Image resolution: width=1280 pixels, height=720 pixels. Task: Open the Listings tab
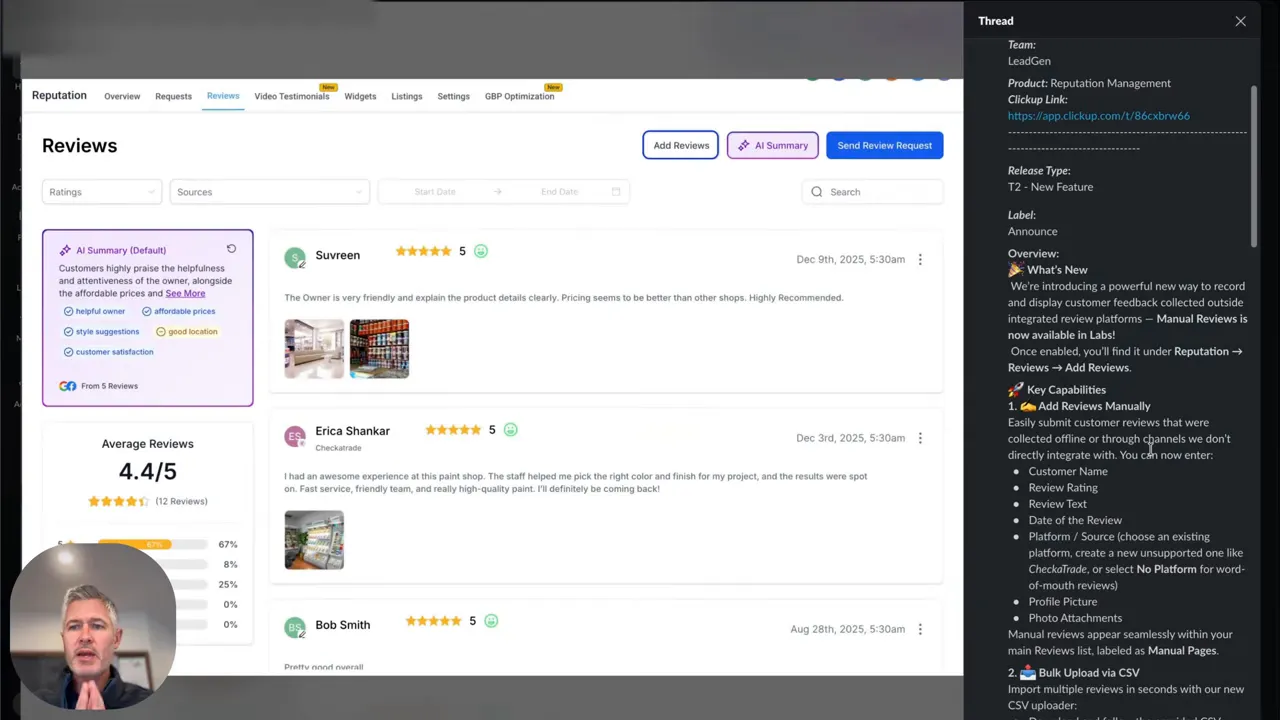tap(407, 97)
